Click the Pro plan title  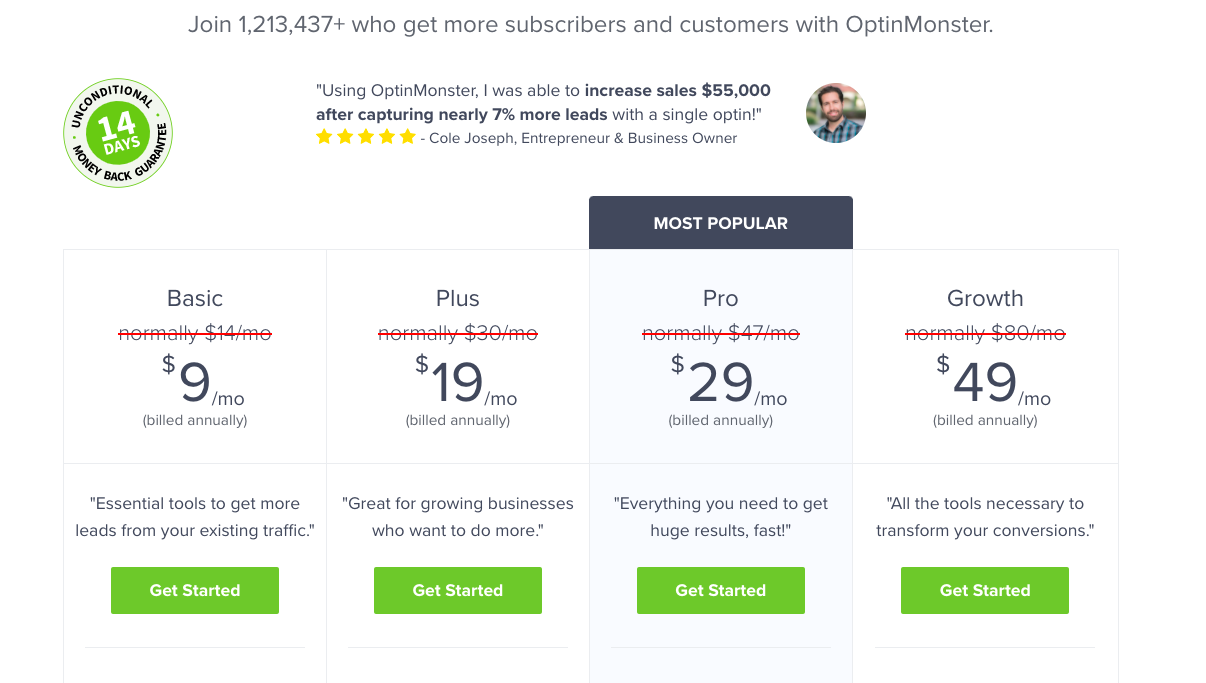(720, 298)
